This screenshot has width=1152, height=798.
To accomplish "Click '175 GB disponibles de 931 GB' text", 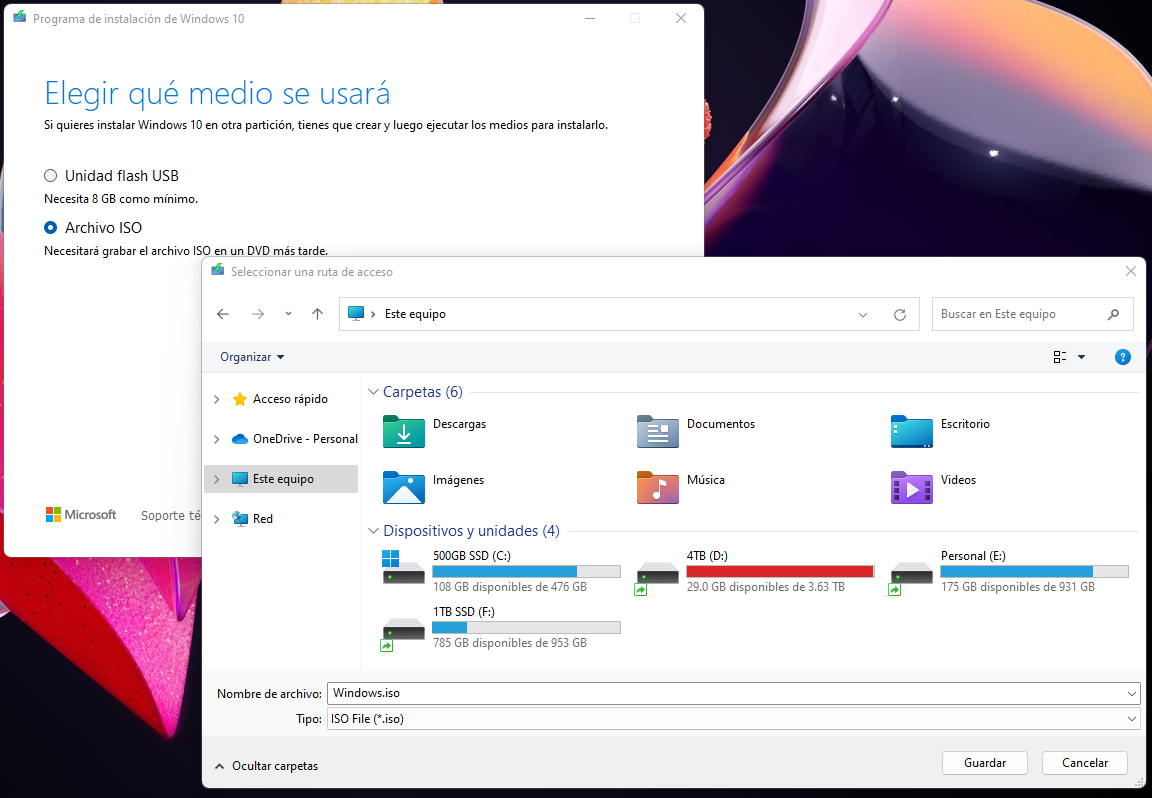I will click(1018, 587).
